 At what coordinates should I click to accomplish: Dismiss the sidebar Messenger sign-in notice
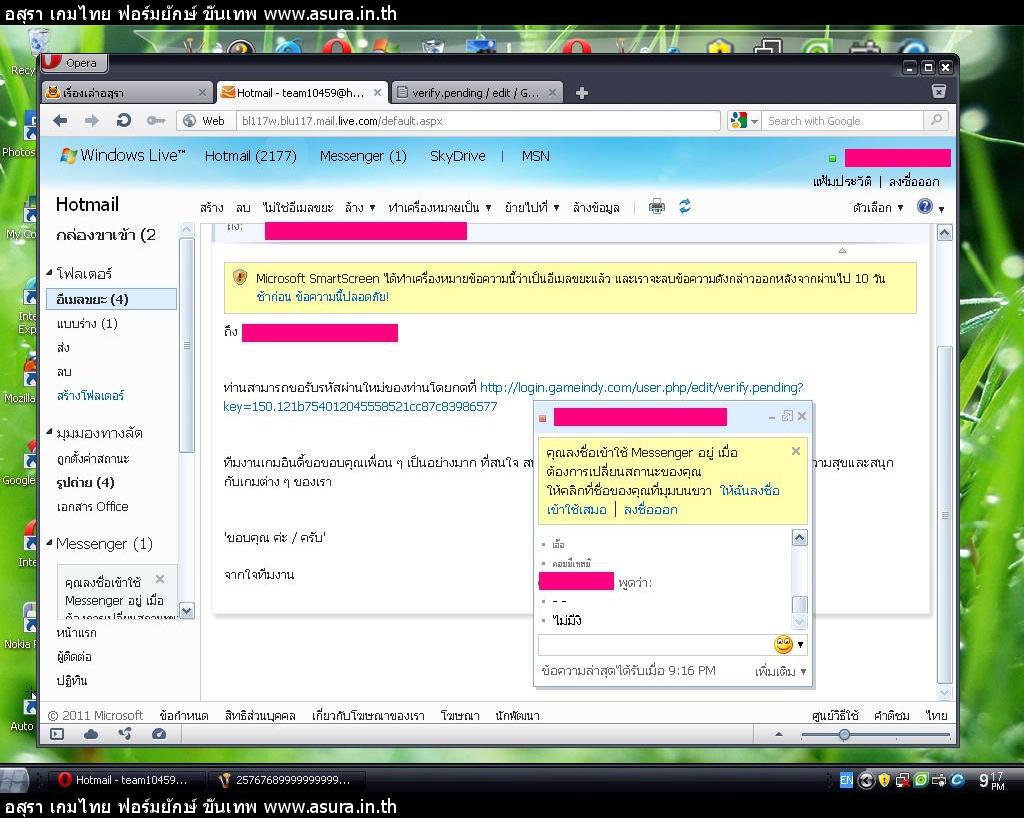160,579
